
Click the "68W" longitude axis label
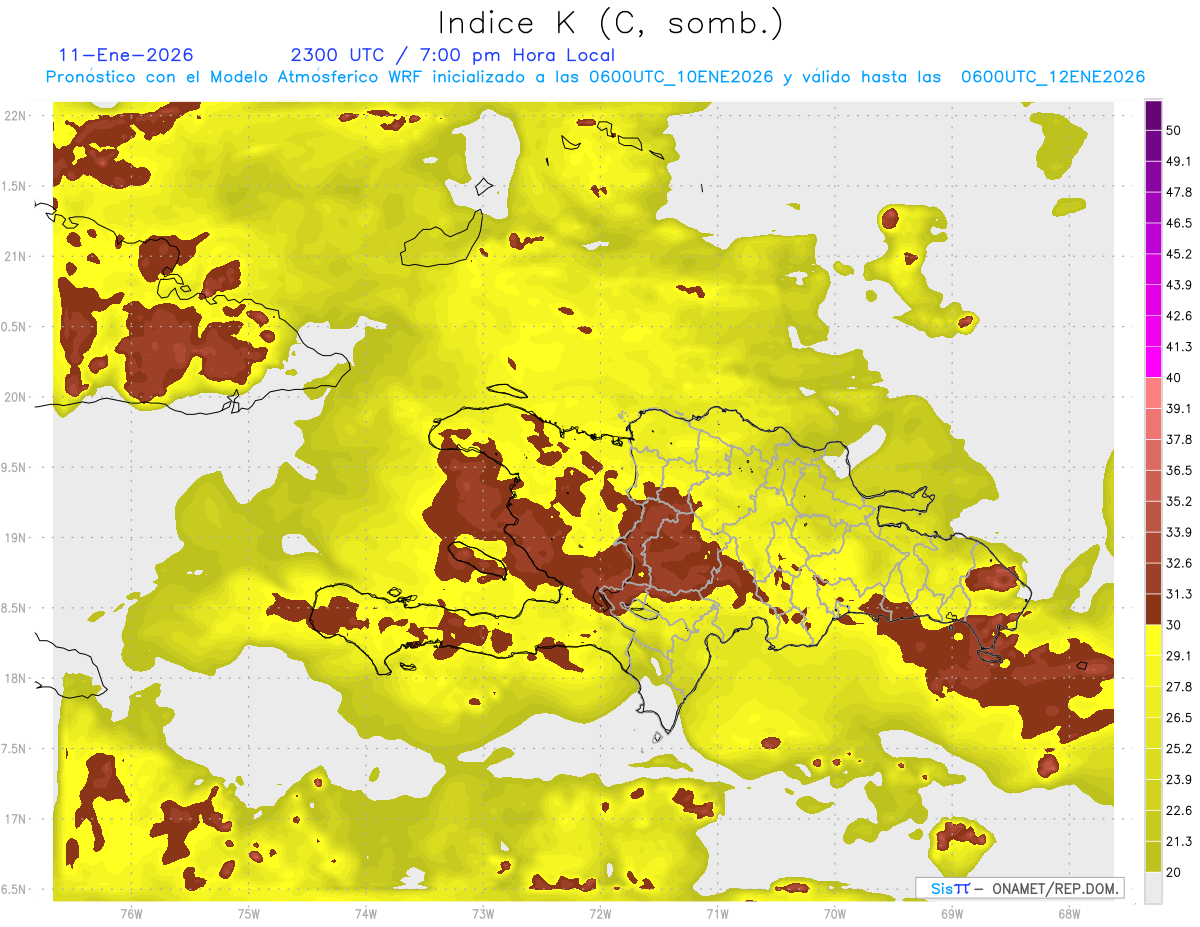1068,915
